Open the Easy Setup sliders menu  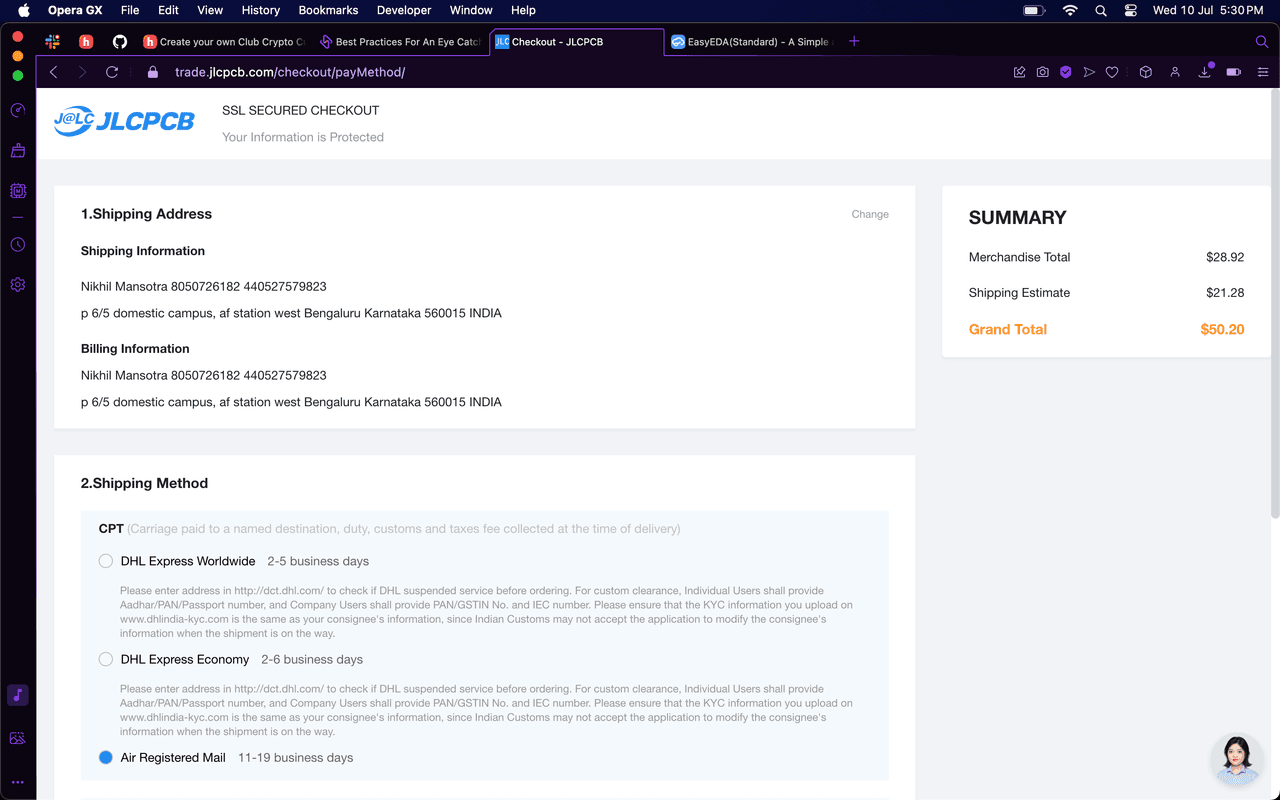(x=1263, y=72)
